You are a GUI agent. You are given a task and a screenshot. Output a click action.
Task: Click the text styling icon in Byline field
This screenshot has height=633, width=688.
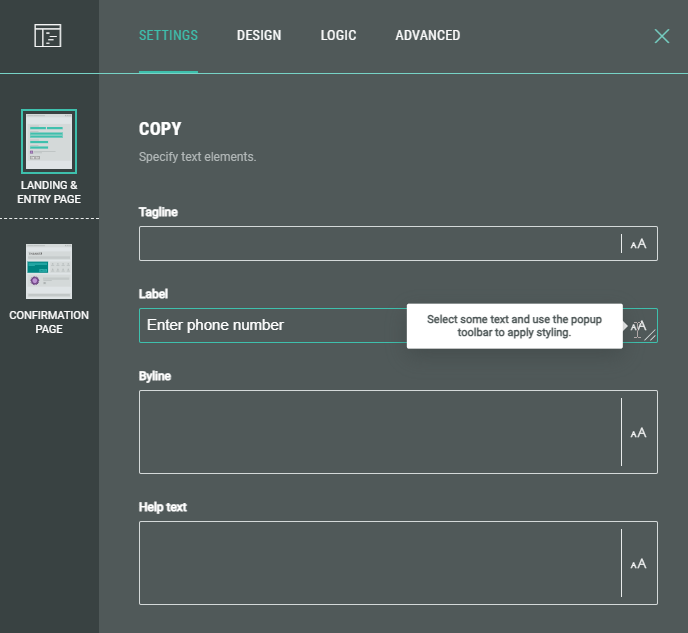[639, 433]
